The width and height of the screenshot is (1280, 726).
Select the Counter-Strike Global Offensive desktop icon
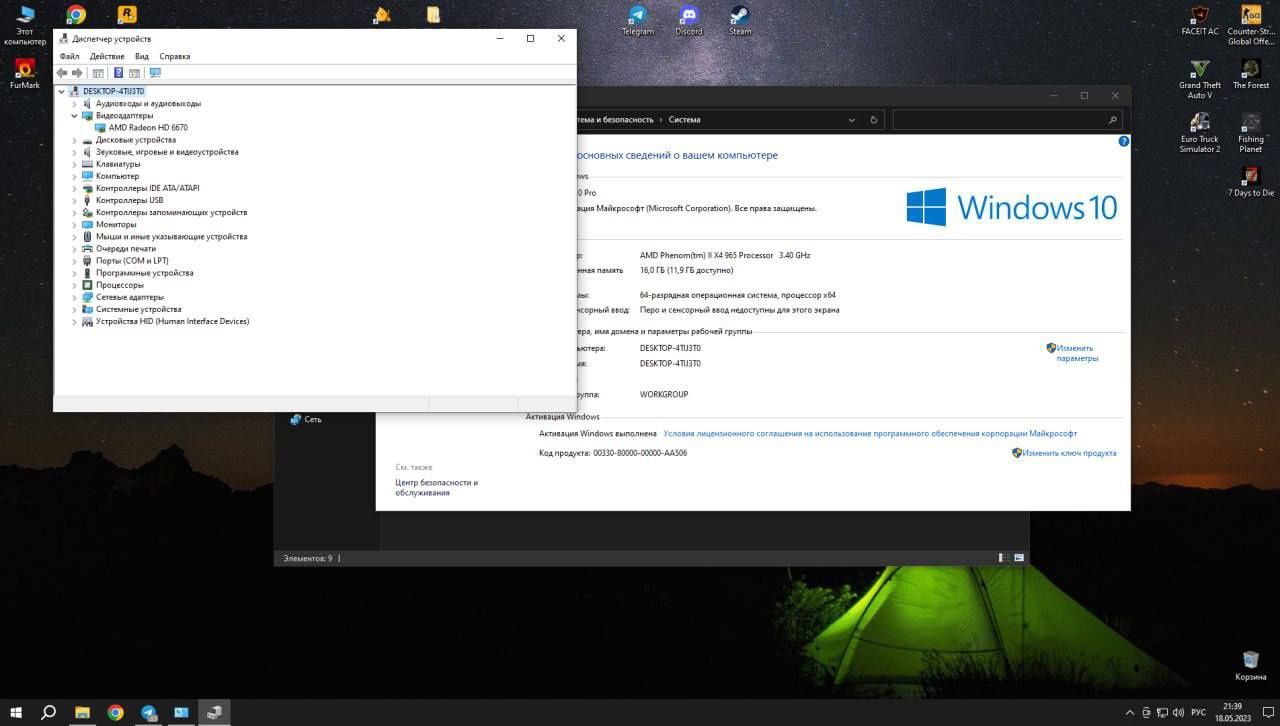pos(1251,25)
